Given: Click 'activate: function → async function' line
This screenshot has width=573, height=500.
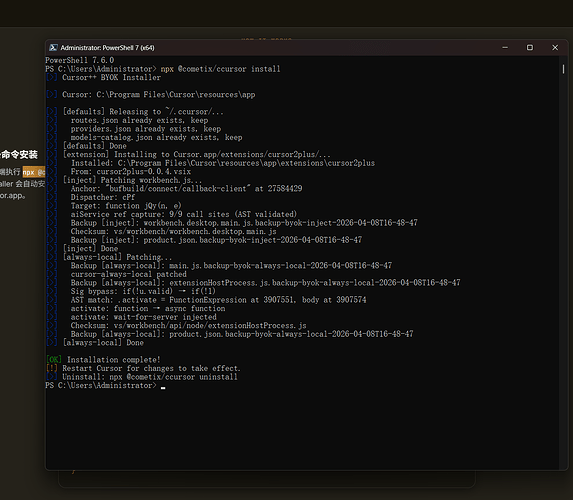Looking at the screenshot, I should point(148,308).
